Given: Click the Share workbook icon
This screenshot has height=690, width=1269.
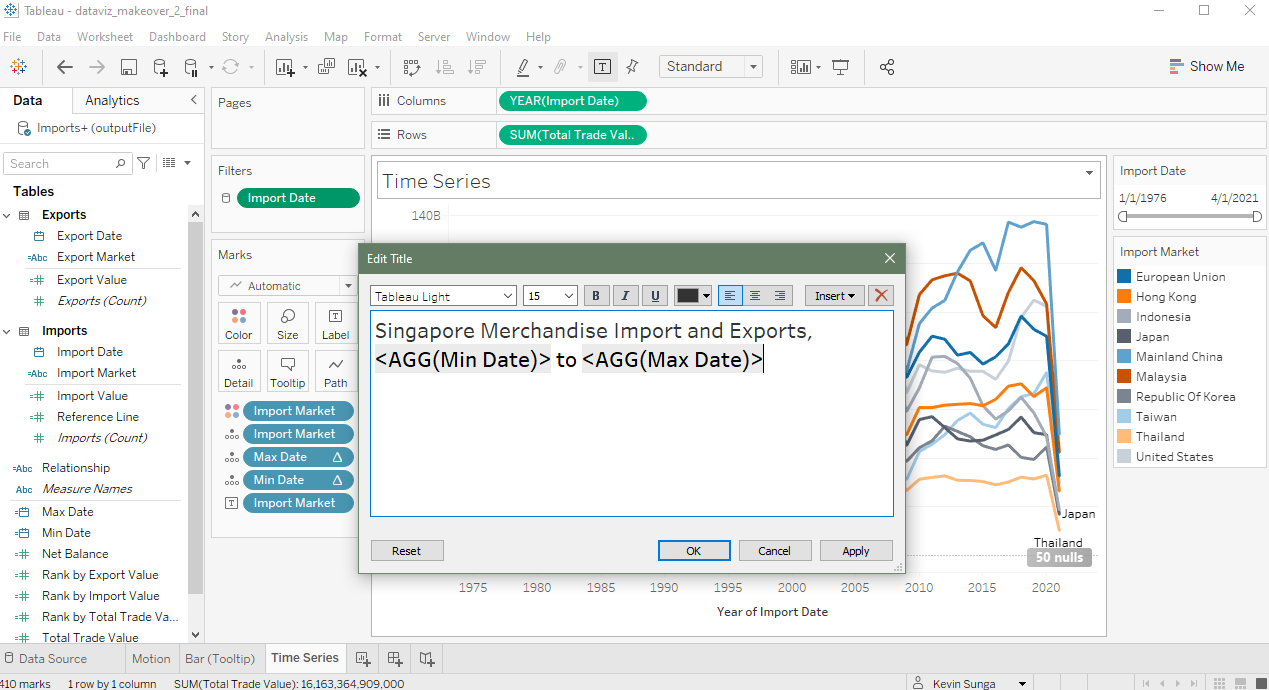Looking at the screenshot, I should point(886,67).
